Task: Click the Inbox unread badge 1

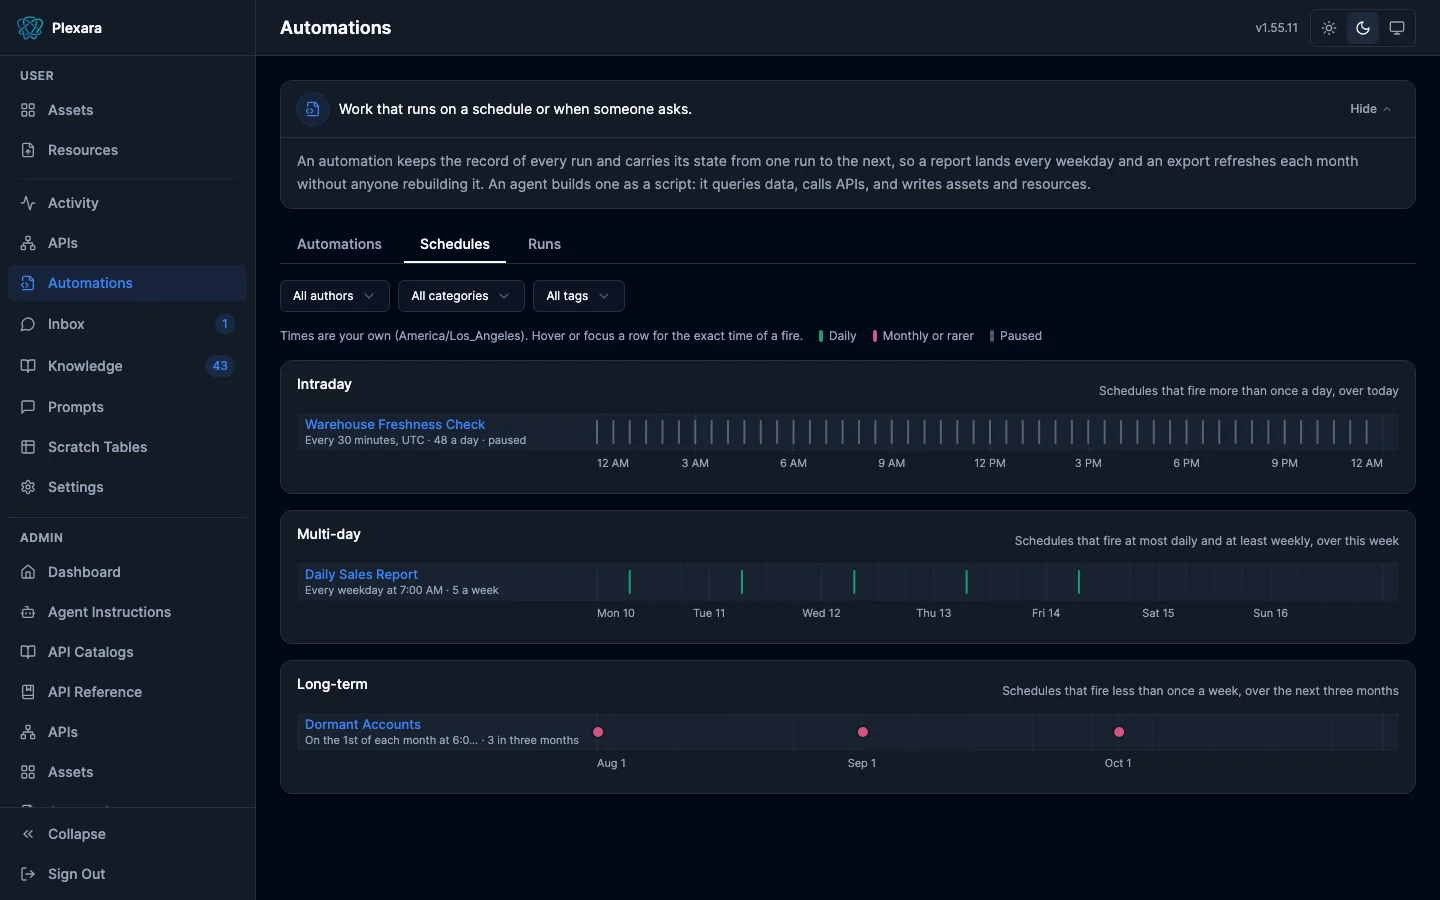Action: [x=225, y=324]
